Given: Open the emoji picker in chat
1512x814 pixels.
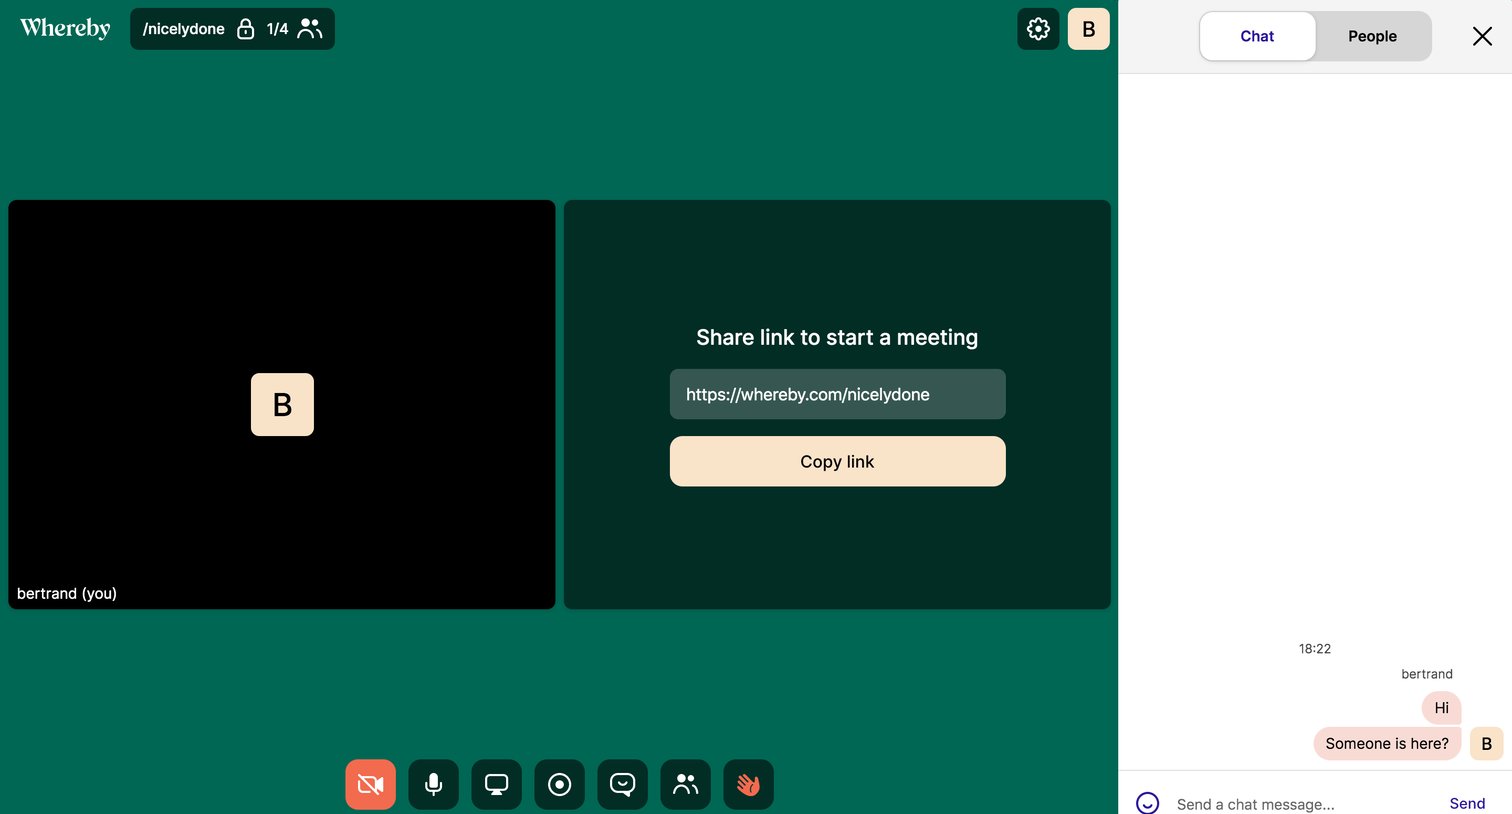Looking at the screenshot, I should (x=1147, y=803).
